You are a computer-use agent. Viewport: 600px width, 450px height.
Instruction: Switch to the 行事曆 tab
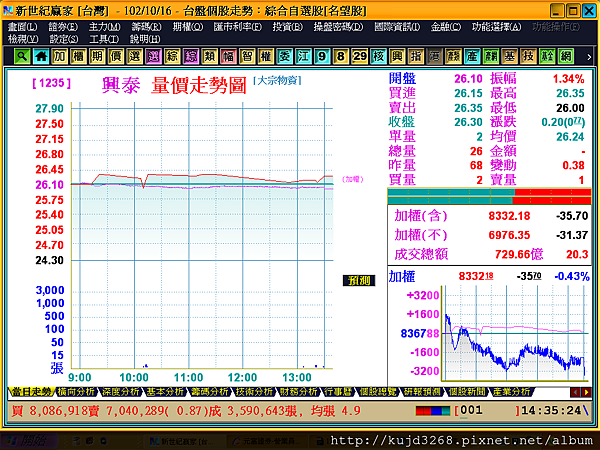338,392
